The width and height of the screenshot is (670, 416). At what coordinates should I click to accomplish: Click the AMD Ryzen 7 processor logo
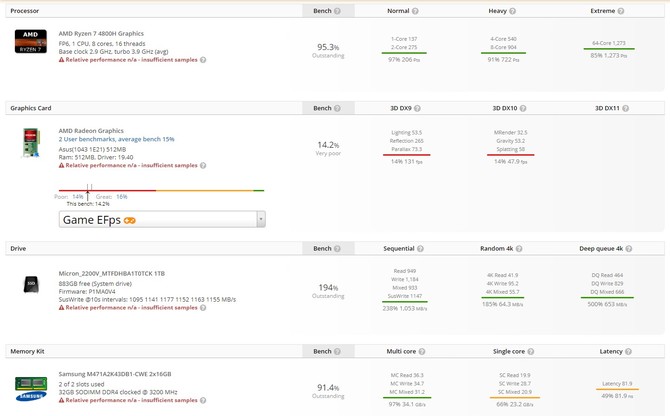coord(31,41)
